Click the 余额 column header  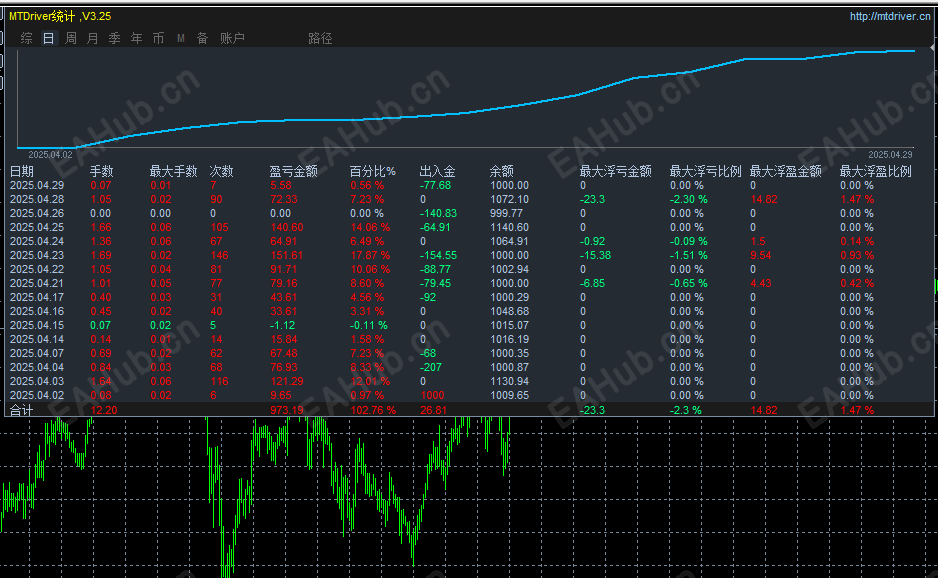(501, 171)
